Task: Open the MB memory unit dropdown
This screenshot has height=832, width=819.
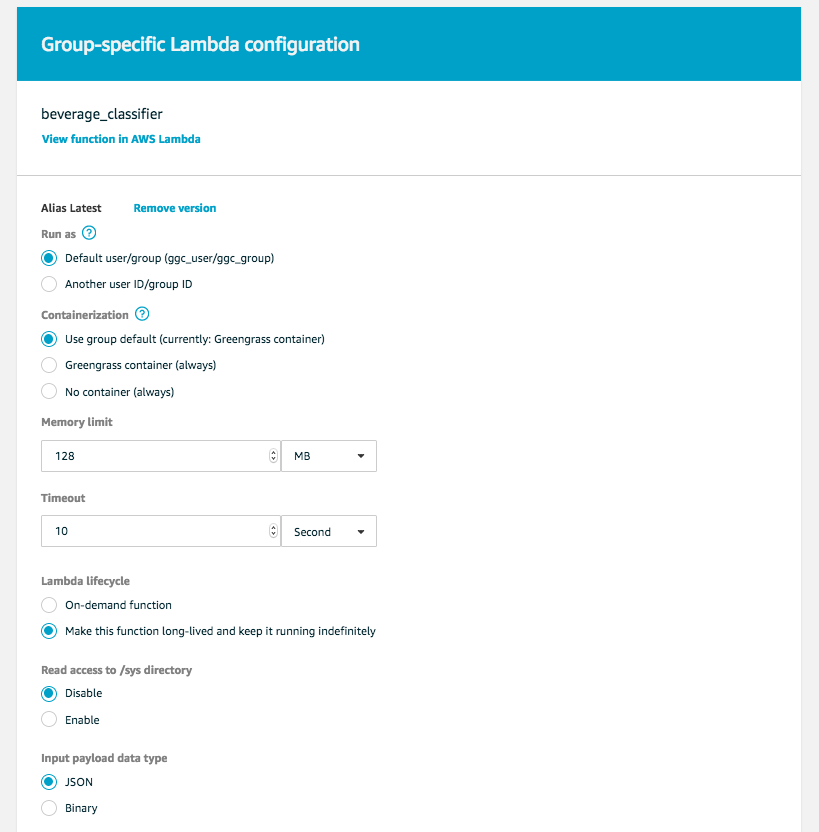Action: (x=329, y=456)
